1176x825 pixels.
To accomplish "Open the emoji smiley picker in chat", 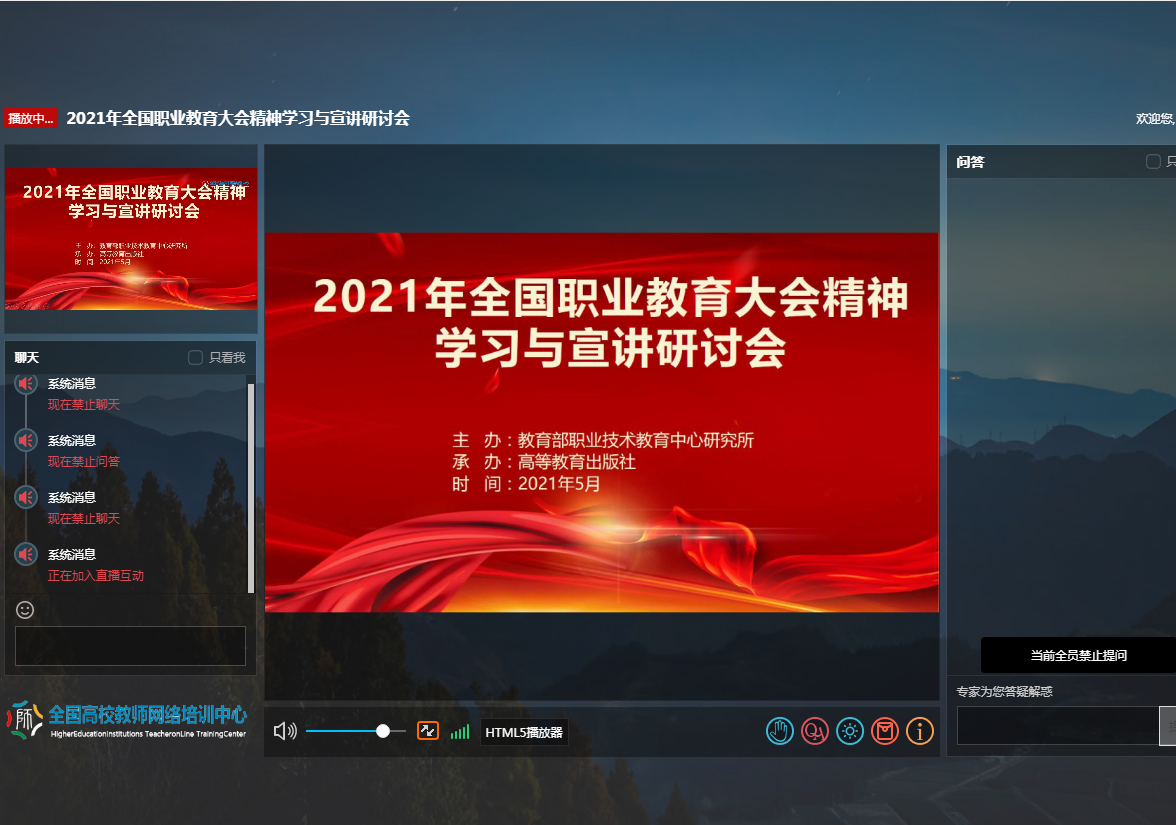I will 26,609.
